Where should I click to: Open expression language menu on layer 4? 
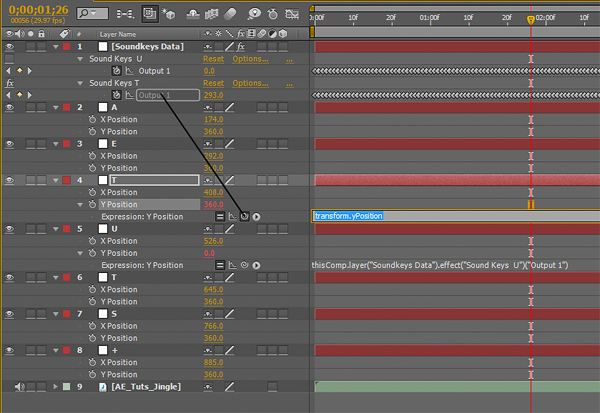tap(256, 217)
